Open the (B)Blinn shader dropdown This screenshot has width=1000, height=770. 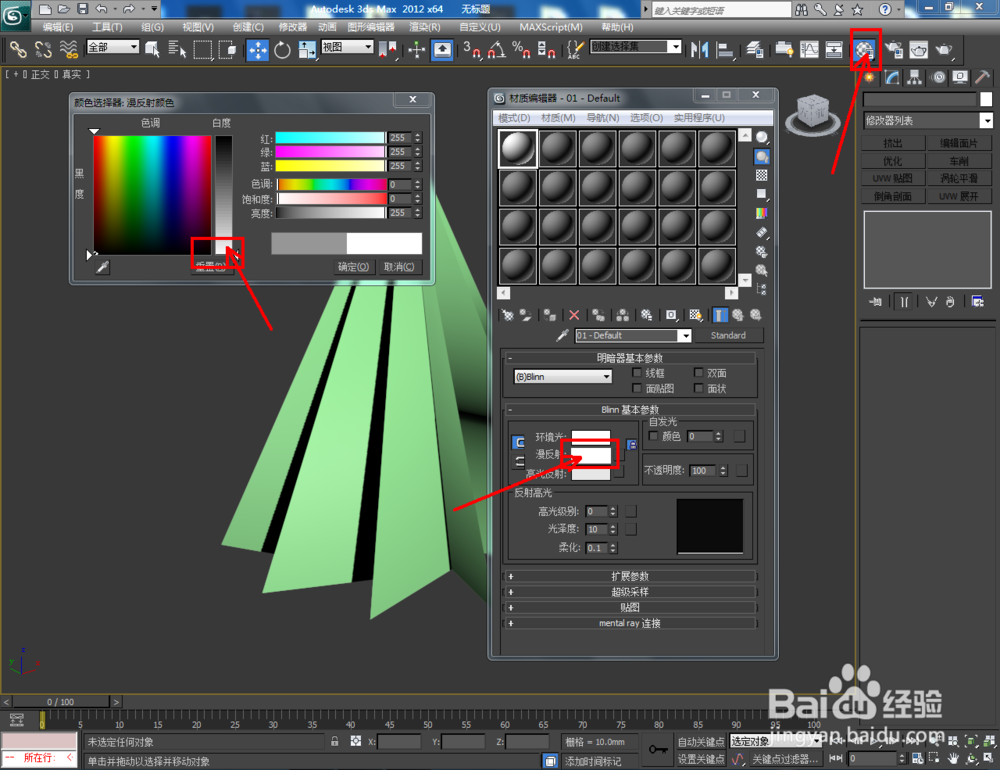coord(563,376)
